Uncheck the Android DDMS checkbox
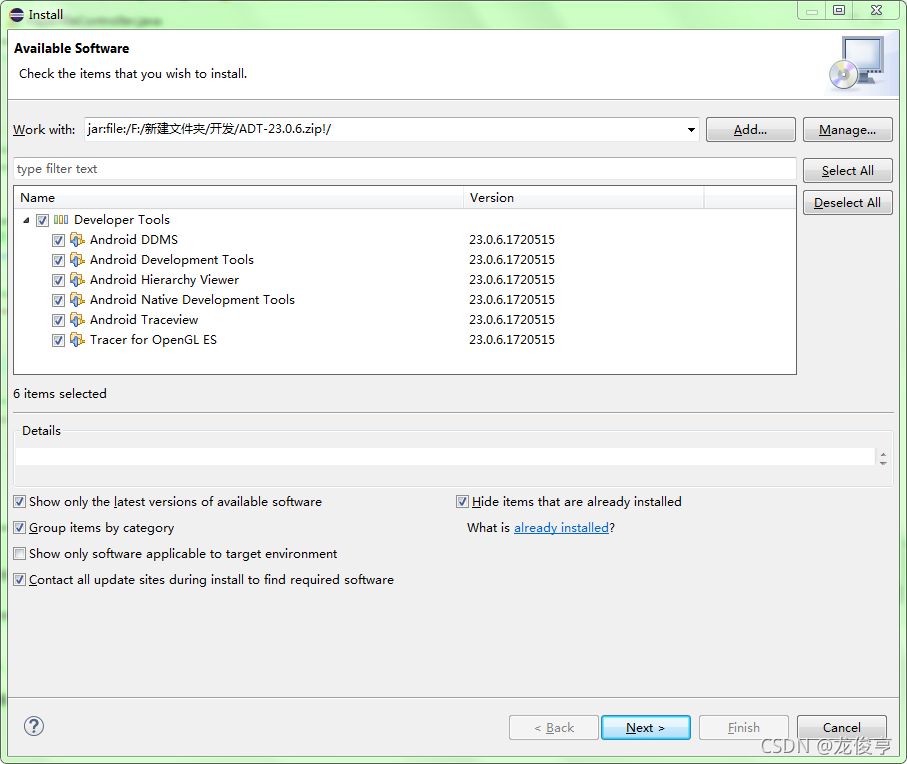 58,240
